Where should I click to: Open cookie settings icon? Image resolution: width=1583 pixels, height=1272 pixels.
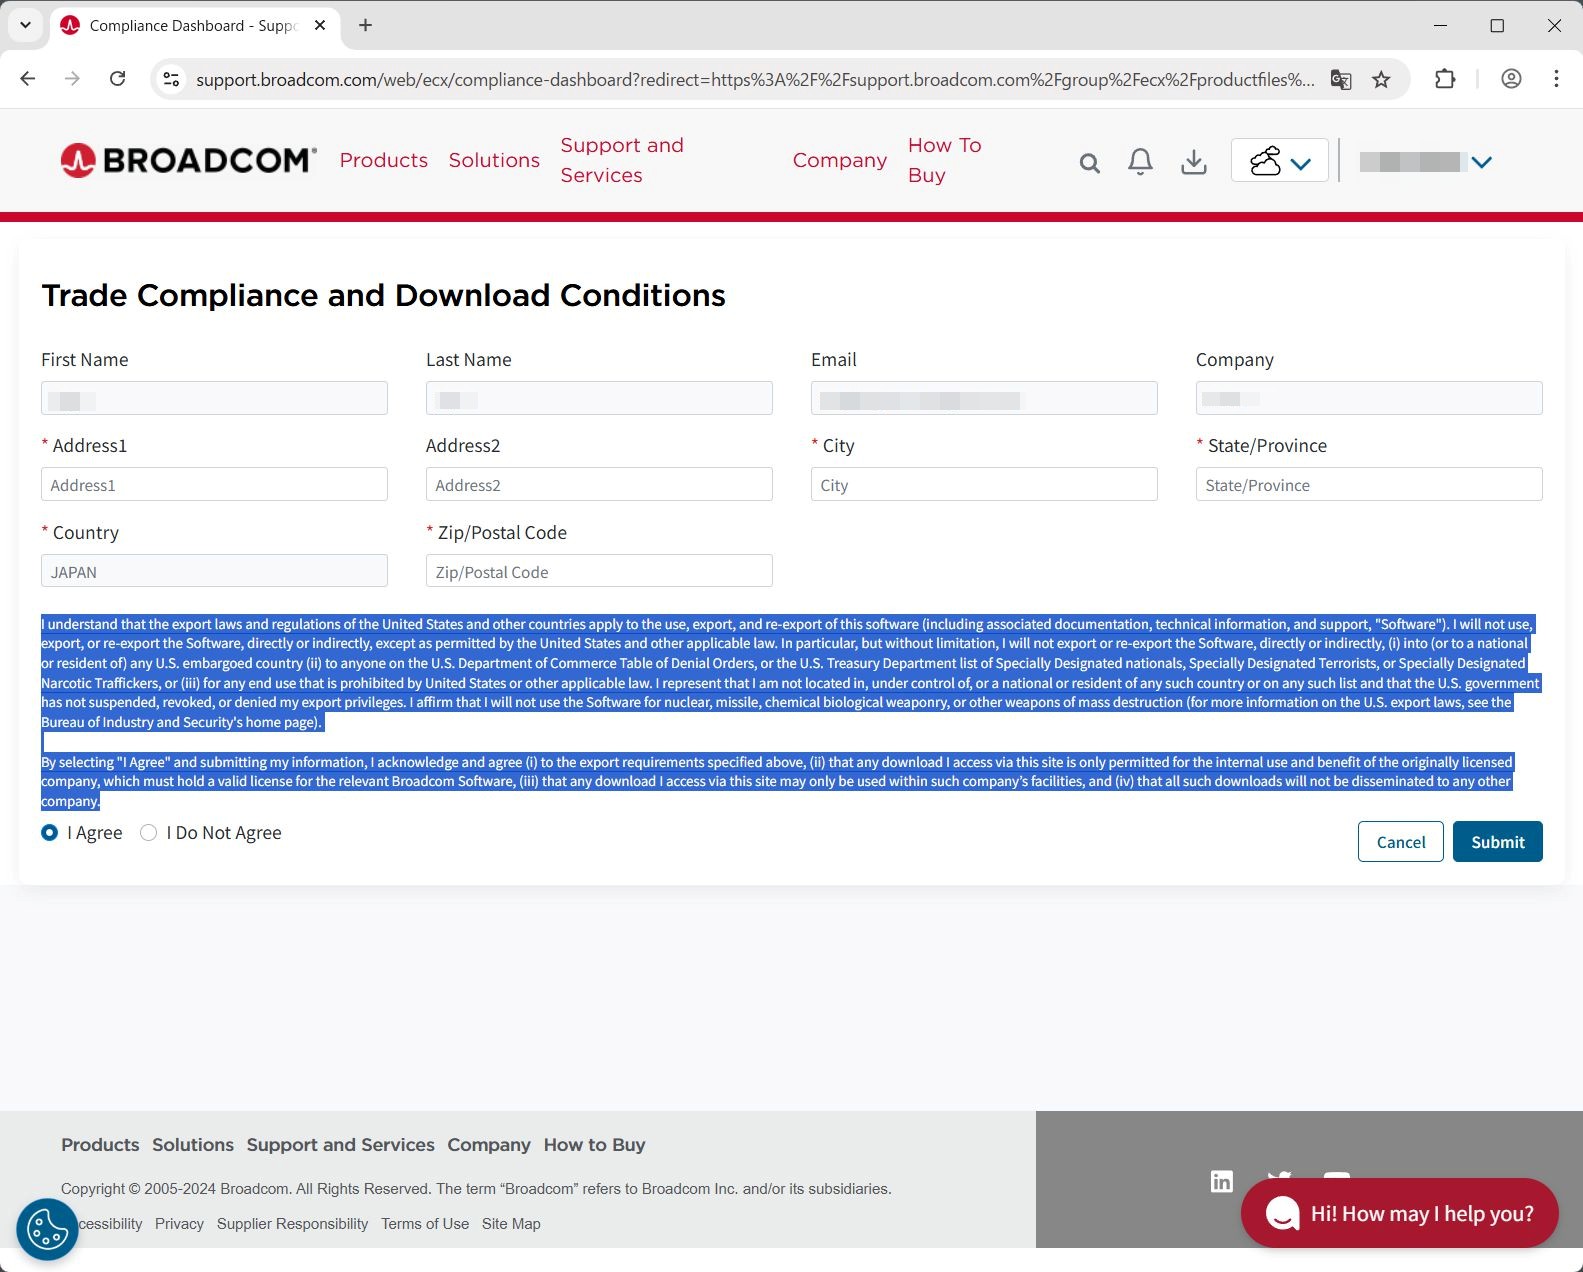(x=47, y=1229)
